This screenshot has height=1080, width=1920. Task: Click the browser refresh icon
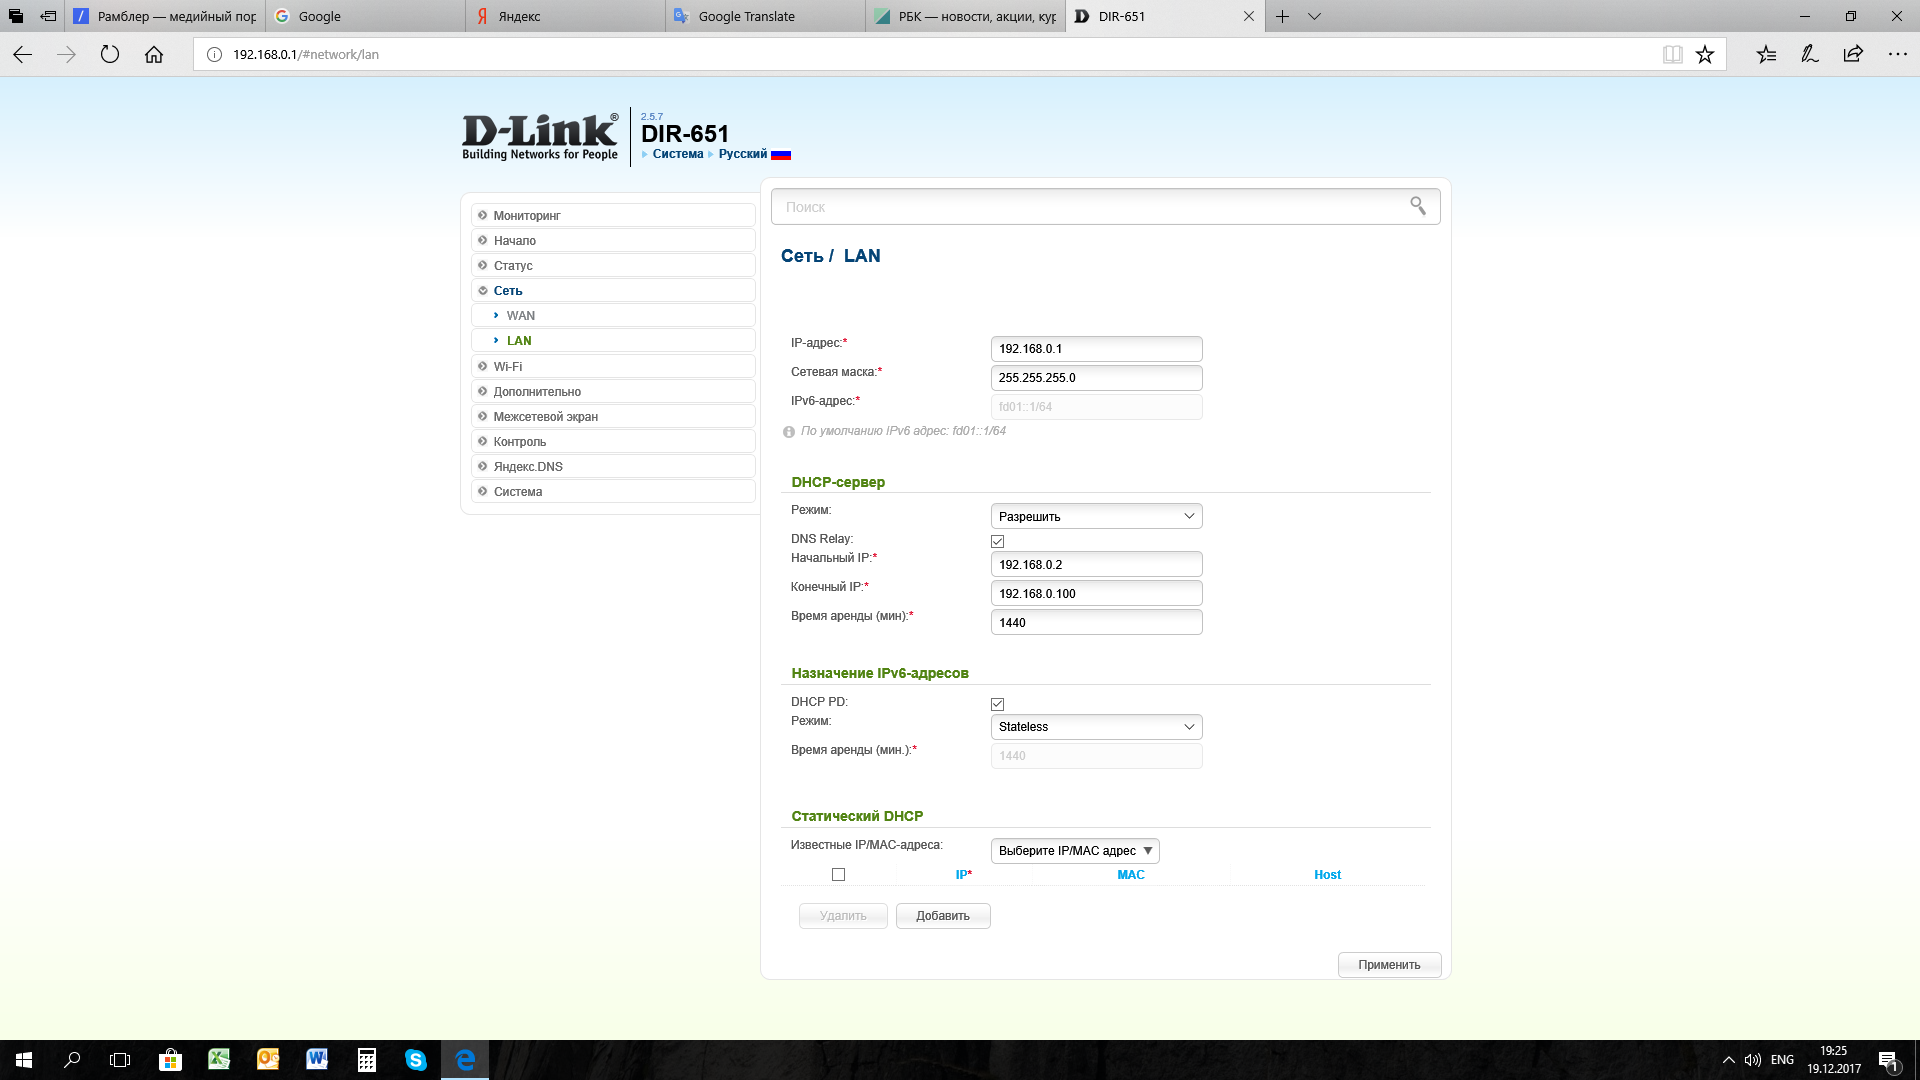pyautogui.click(x=110, y=55)
